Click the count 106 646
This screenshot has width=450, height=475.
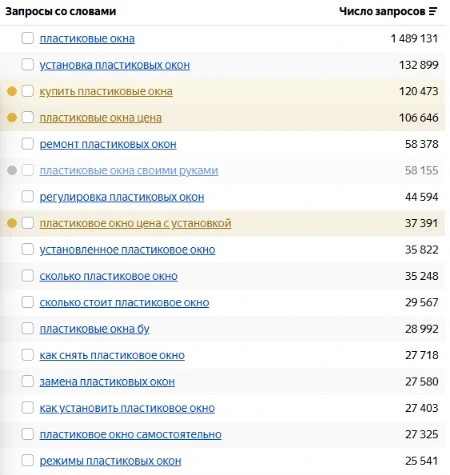pyautogui.click(x=419, y=118)
